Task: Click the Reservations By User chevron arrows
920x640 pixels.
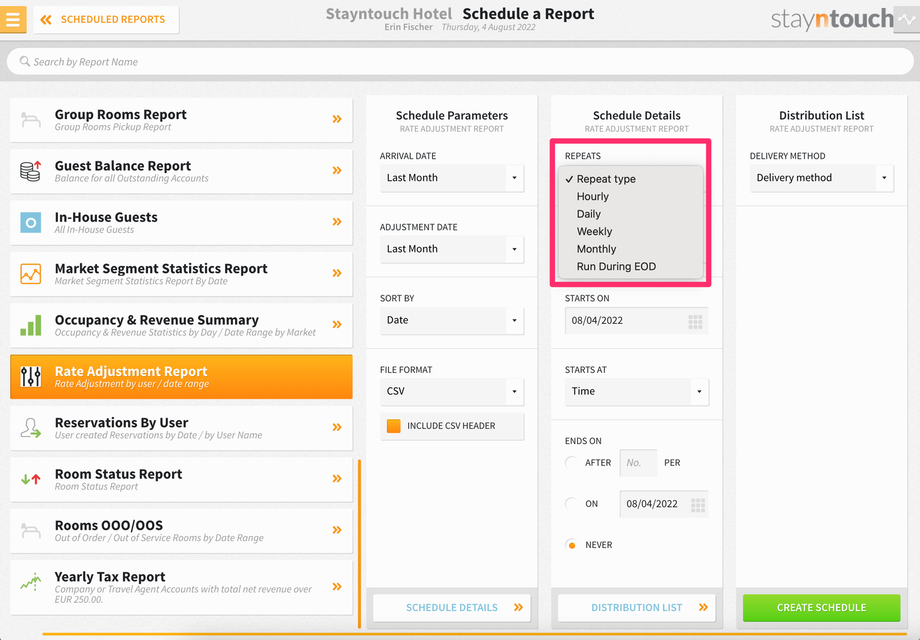Action: coord(337,427)
